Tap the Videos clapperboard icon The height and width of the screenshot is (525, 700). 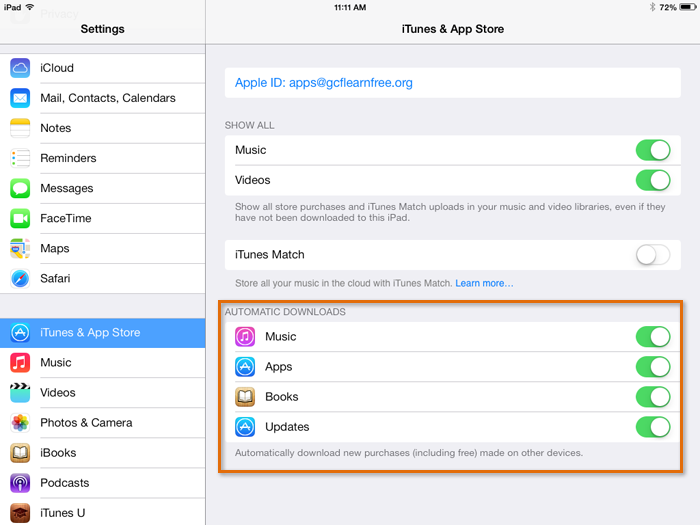(x=20, y=392)
